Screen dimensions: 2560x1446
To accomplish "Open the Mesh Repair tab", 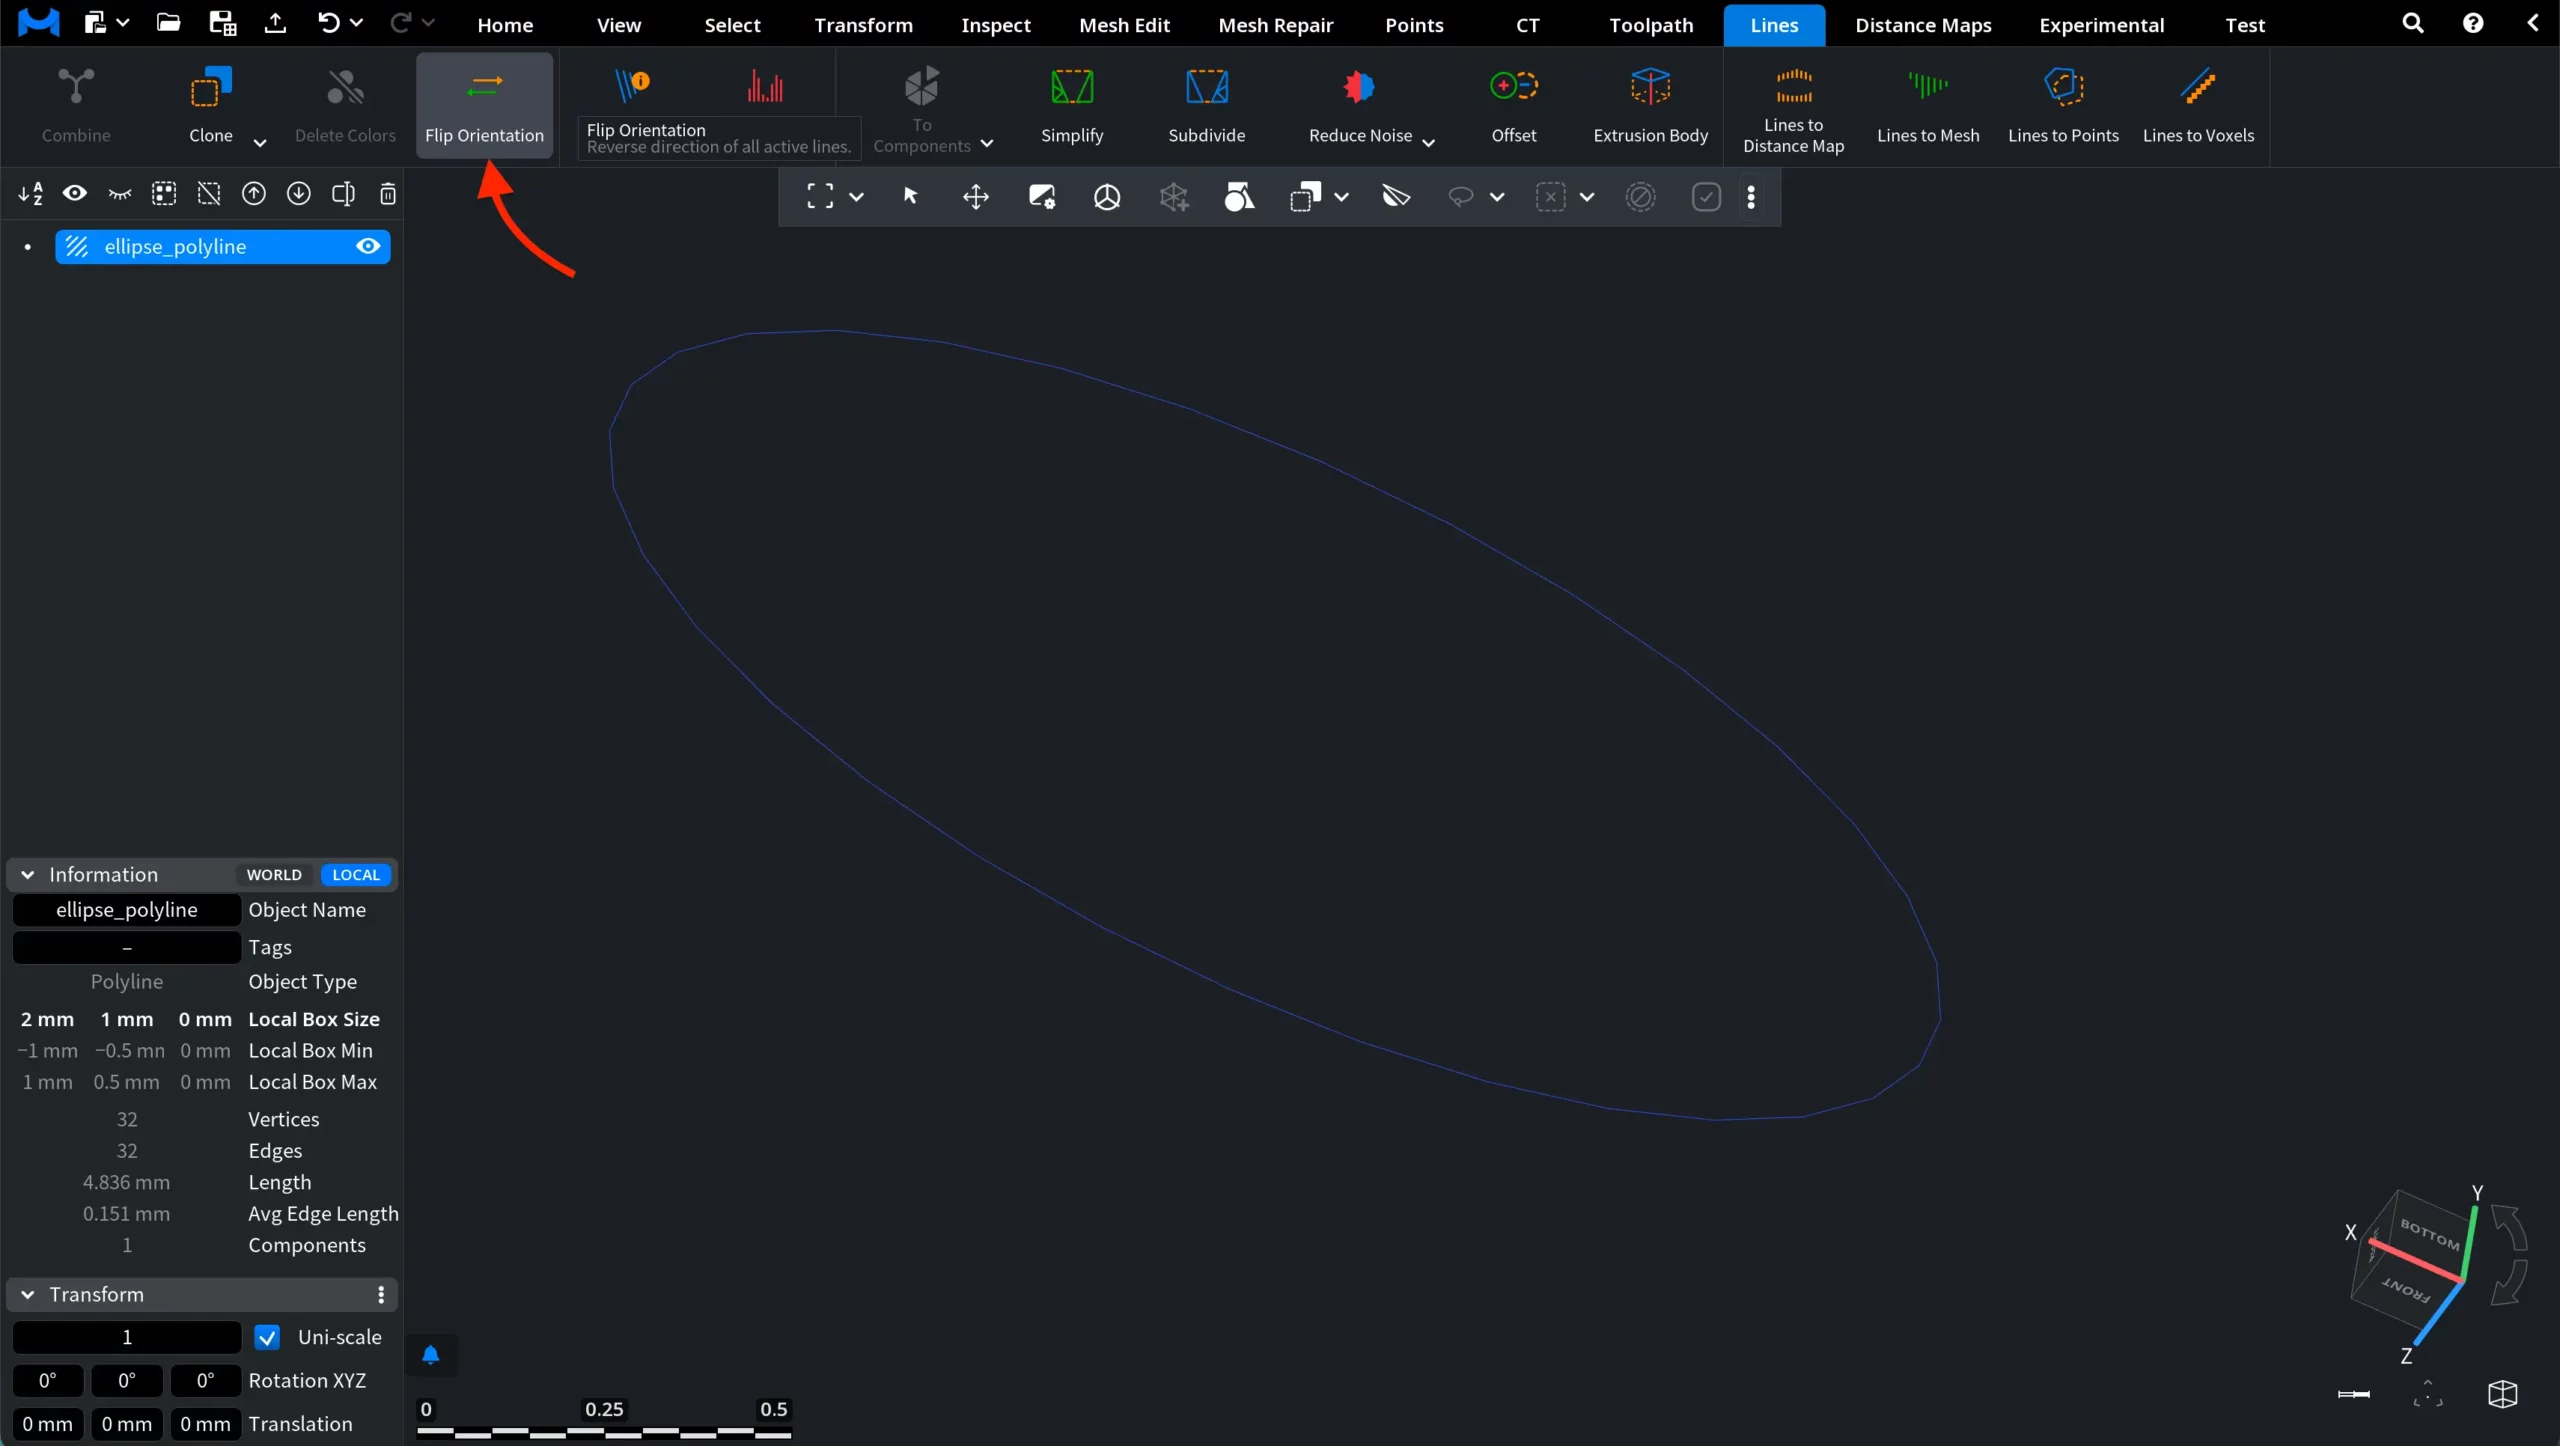I will [1275, 25].
